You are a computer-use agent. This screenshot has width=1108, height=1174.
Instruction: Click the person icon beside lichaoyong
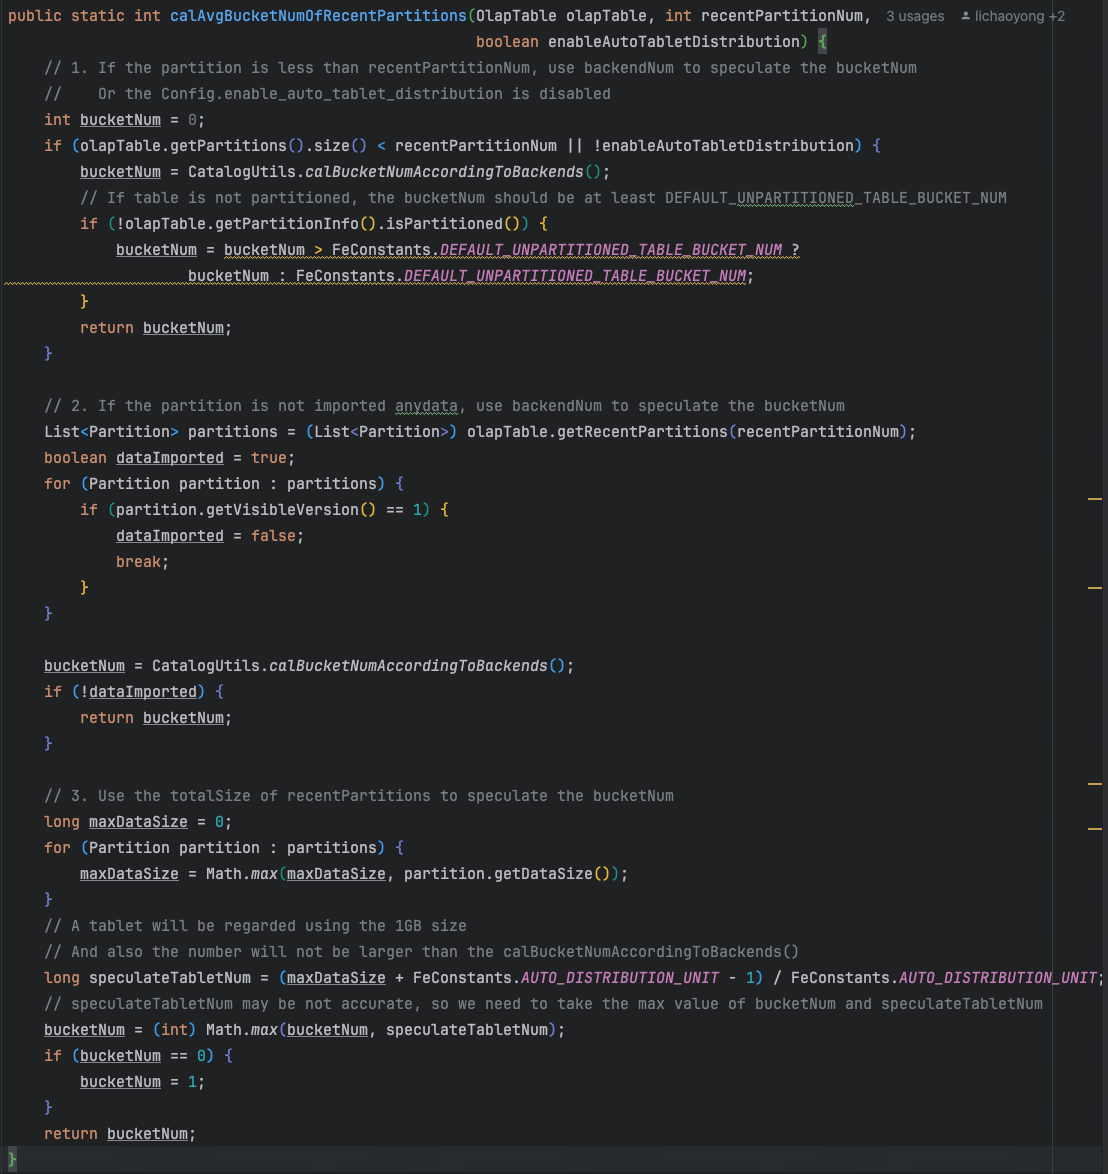[966, 16]
